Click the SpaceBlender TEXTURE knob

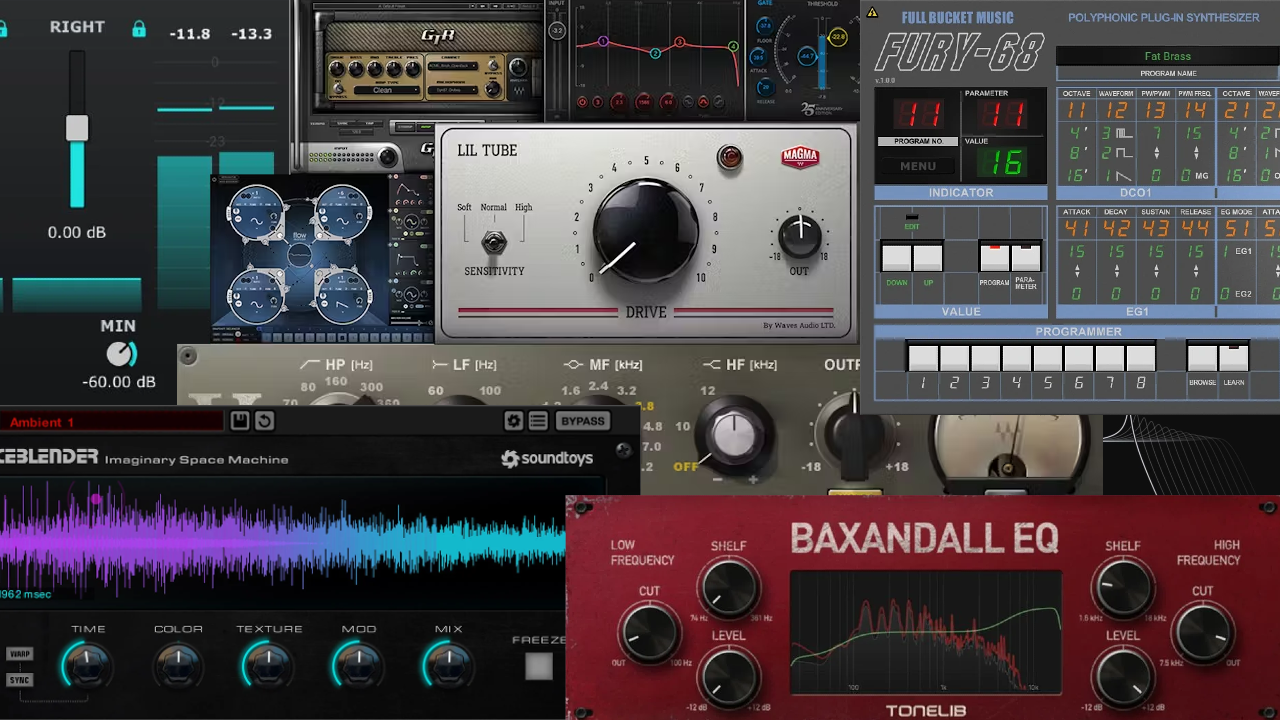tap(268, 664)
